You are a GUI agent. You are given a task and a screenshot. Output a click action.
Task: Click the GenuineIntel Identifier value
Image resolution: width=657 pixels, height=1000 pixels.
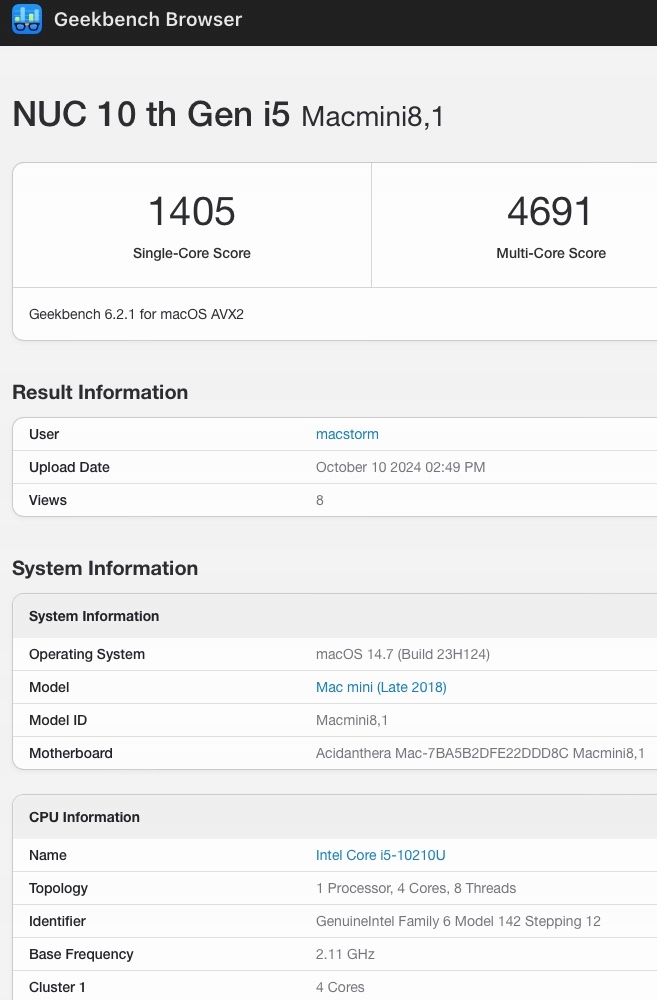click(458, 921)
